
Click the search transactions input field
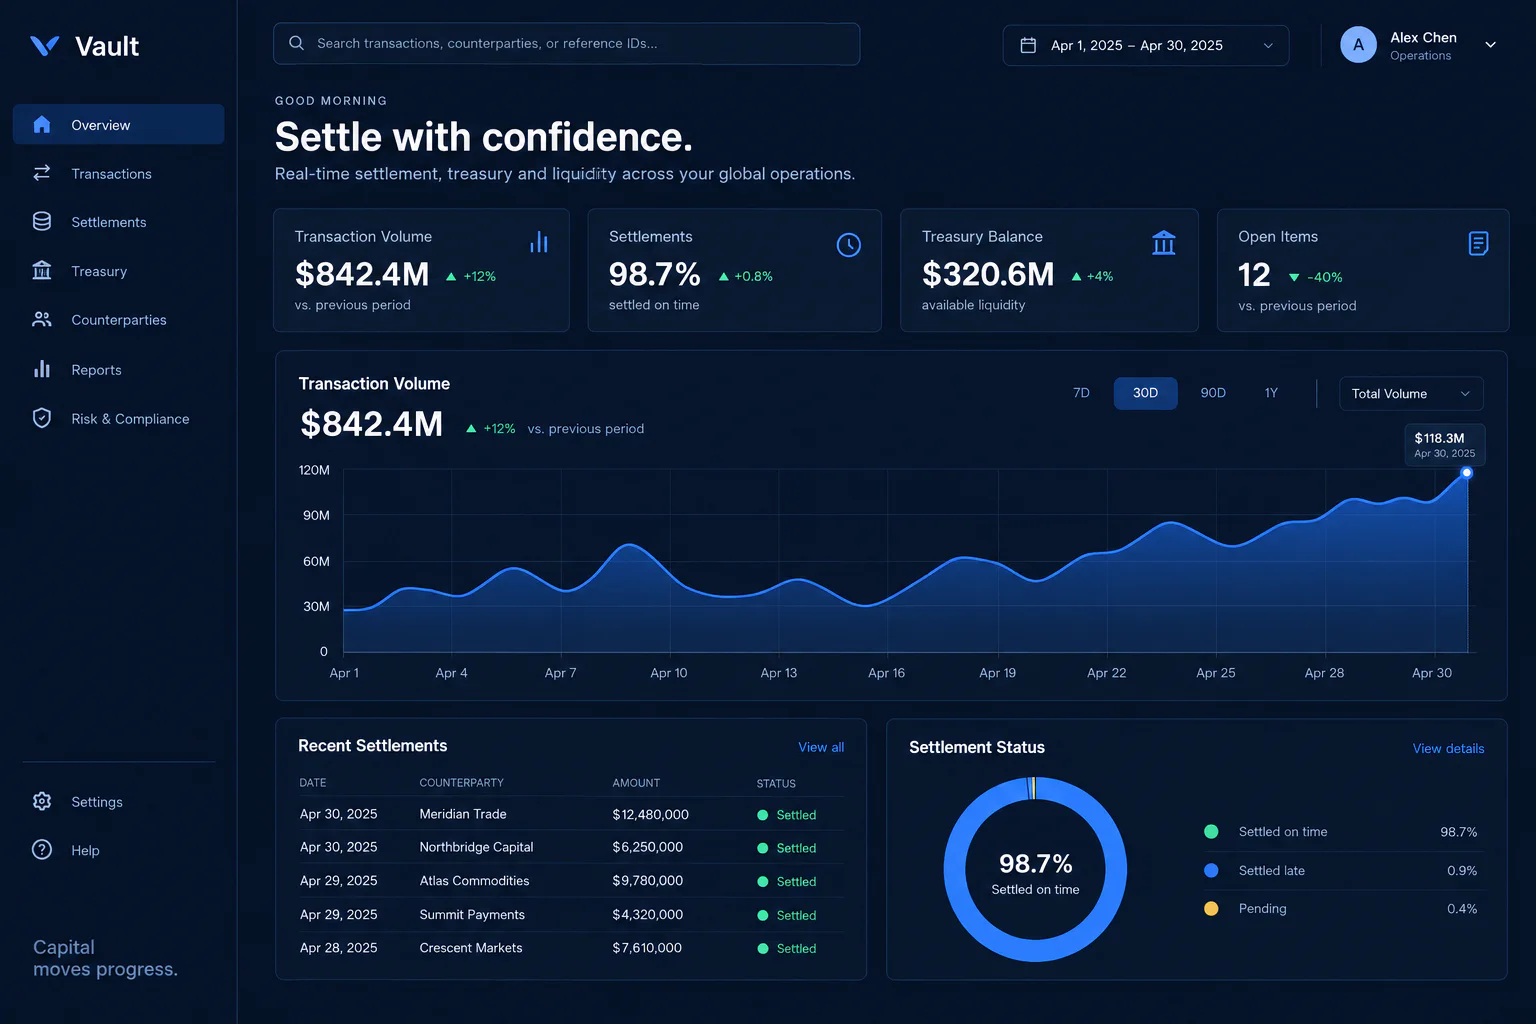point(566,44)
